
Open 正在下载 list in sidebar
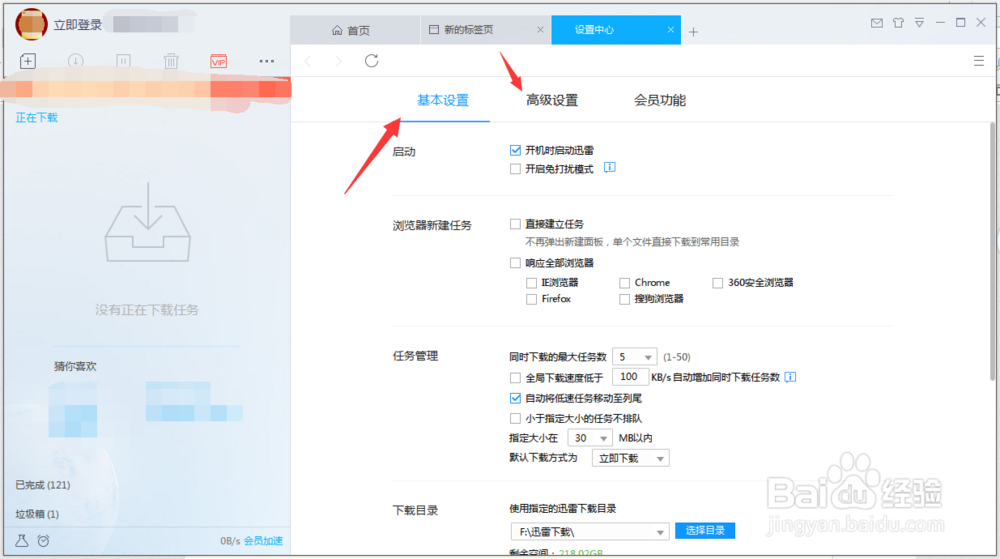coord(37,117)
